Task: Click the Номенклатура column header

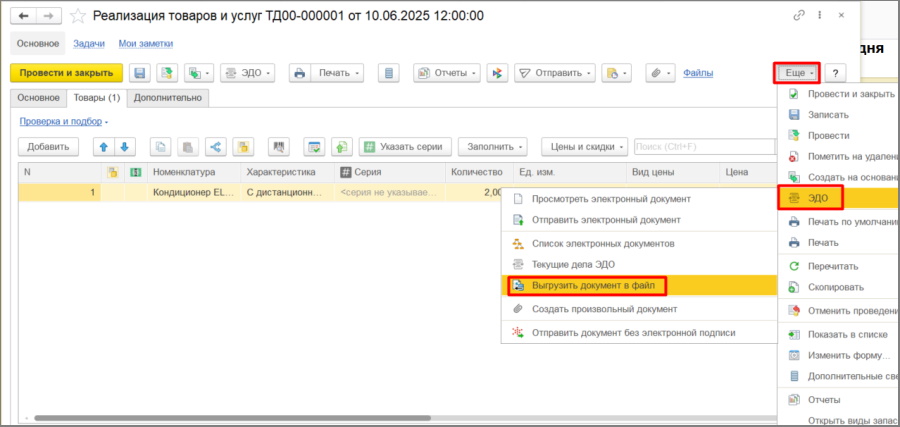Action: pyautogui.click(x=194, y=172)
